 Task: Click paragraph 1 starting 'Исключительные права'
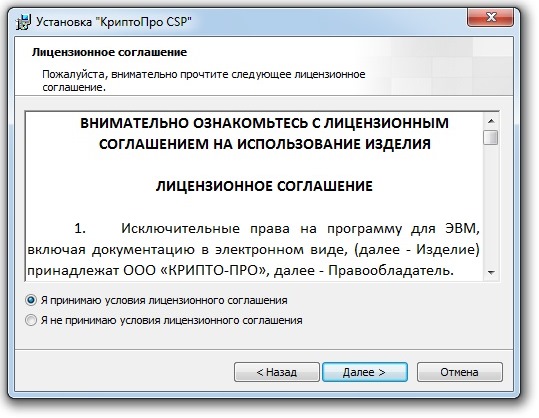tap(253, 249)
